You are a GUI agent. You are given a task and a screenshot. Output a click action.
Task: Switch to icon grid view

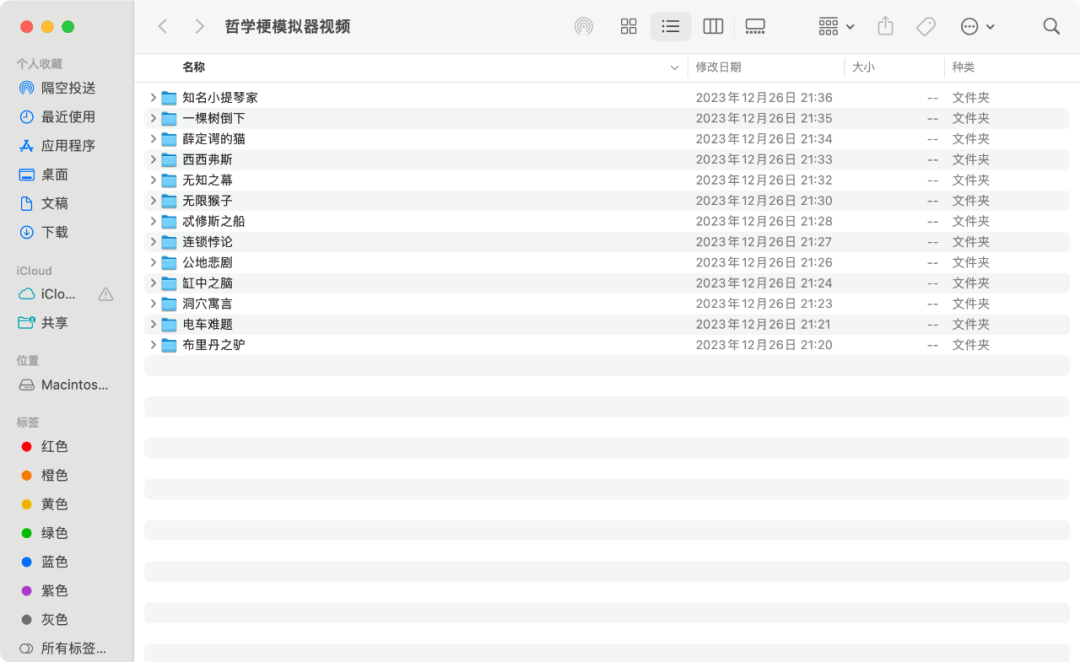coord(628,27)
